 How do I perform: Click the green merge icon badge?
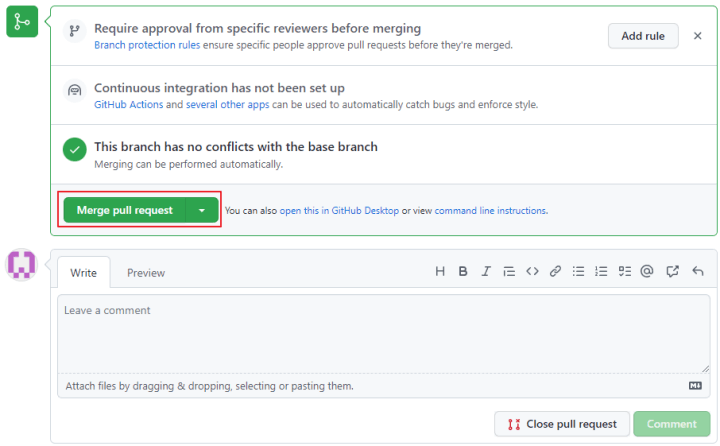[x=22, y=22]
